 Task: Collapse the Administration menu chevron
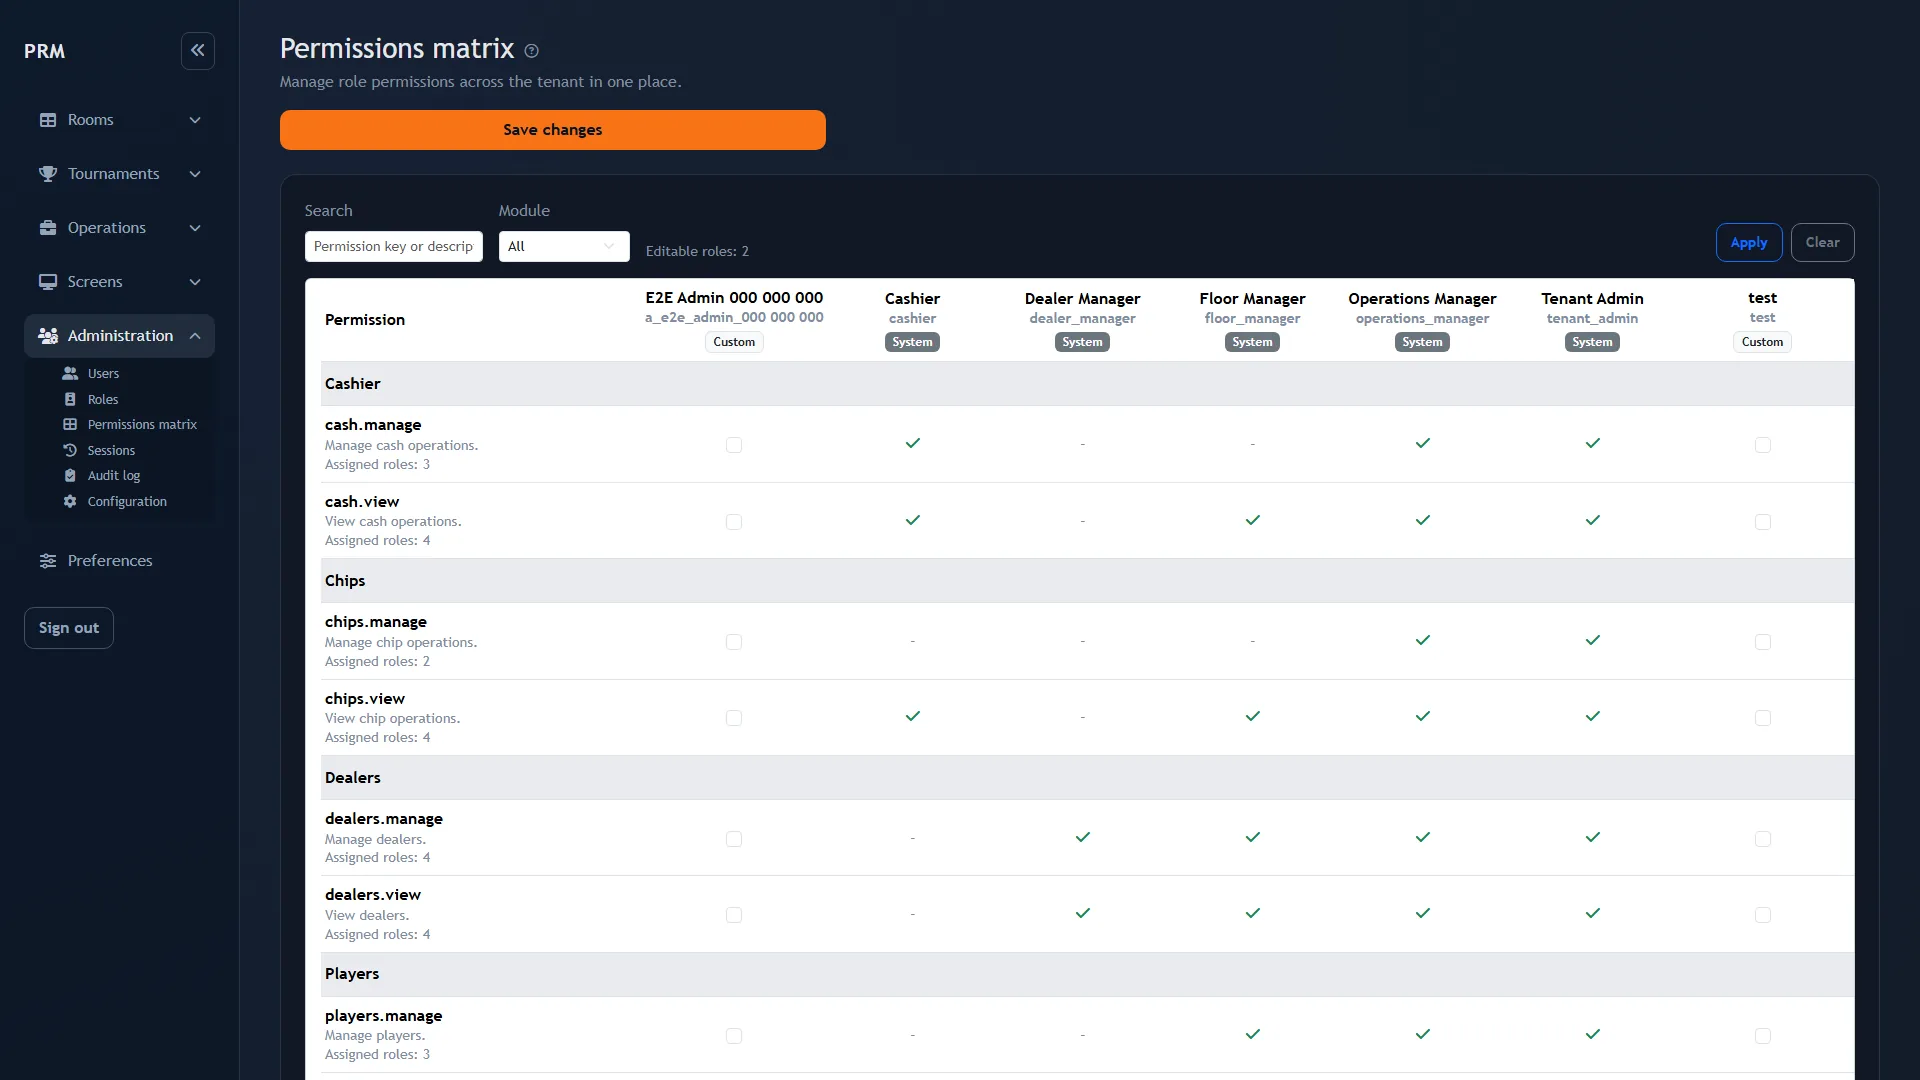point(195,336)
